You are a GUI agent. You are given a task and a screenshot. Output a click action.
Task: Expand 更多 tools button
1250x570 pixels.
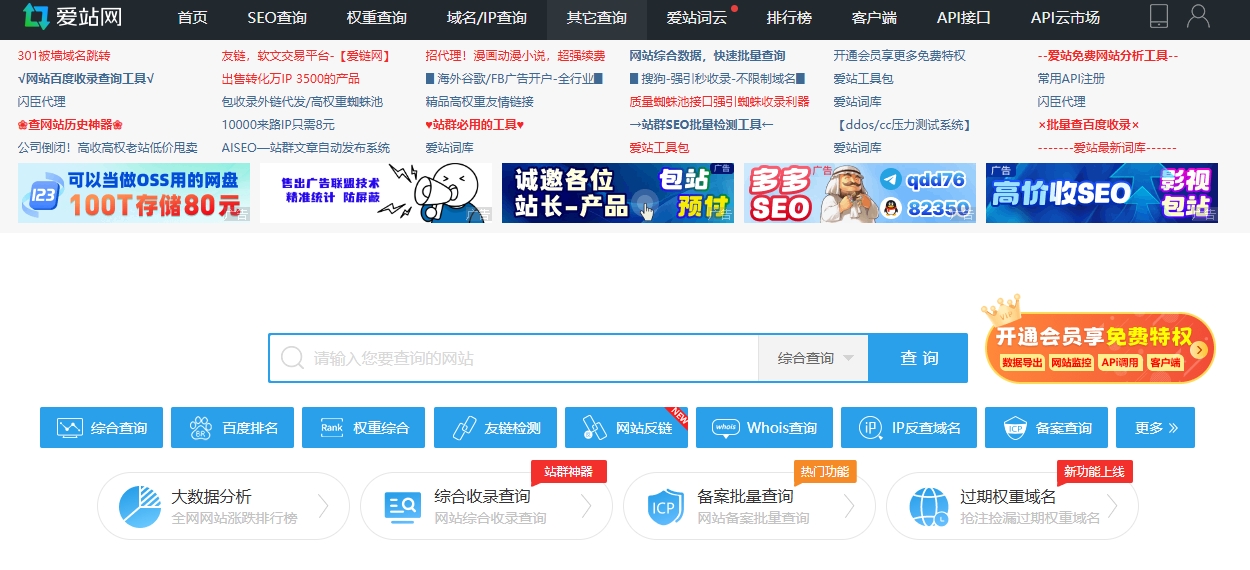pyautogui.click(x=1155, y=428)
